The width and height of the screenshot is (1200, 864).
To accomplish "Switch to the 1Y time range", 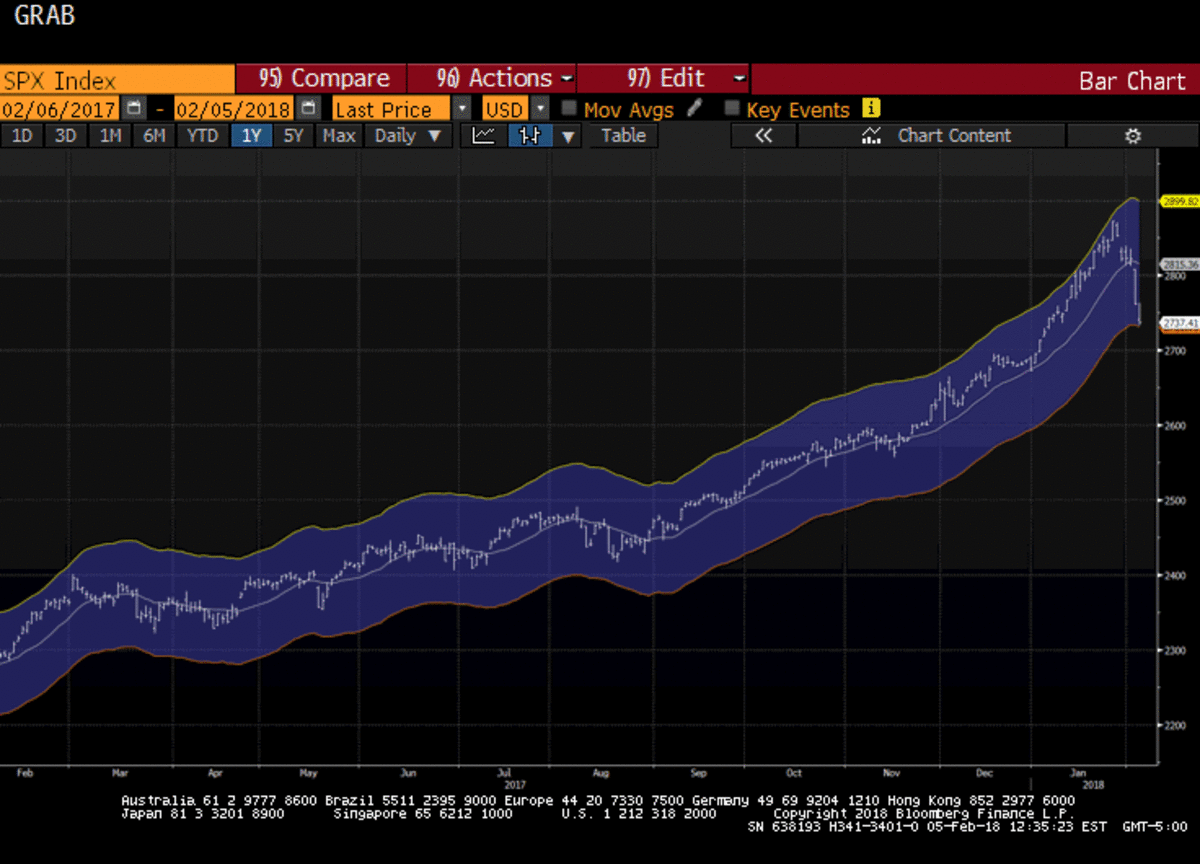I will pos(250,136).
